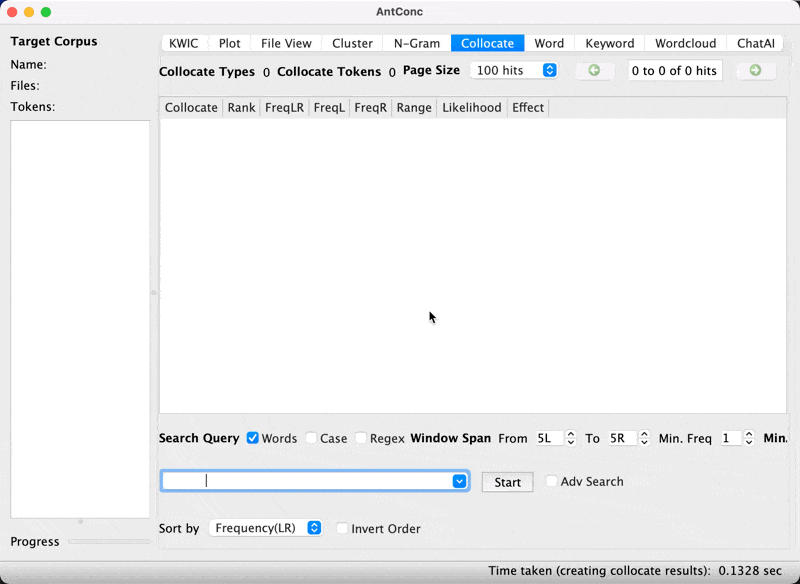Click the Progress bar

[109, 541]
